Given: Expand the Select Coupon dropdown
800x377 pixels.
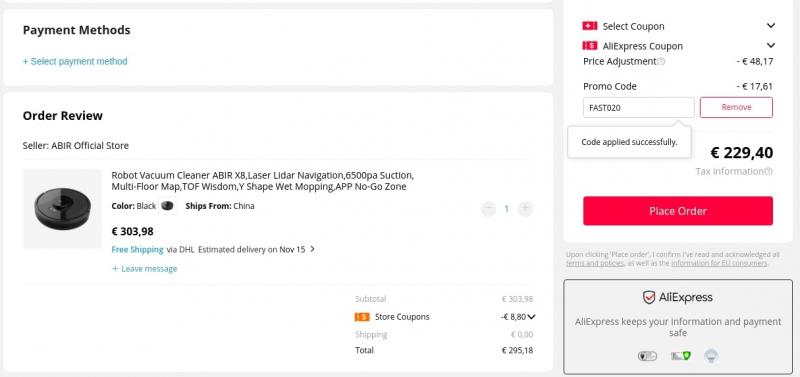Looking at the screenshot, I should click(770, 26).
